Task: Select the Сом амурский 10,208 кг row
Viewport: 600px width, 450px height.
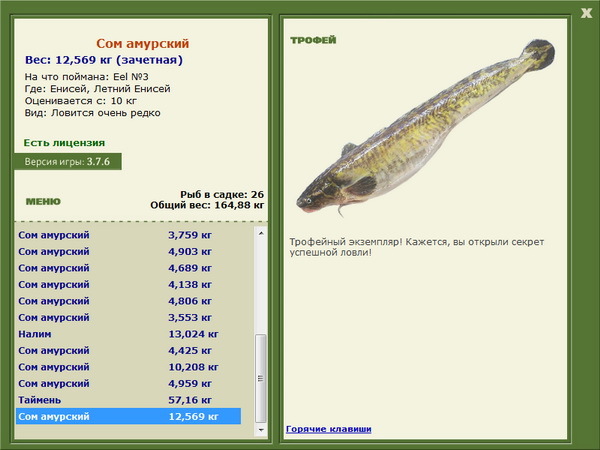Action: 129,367
